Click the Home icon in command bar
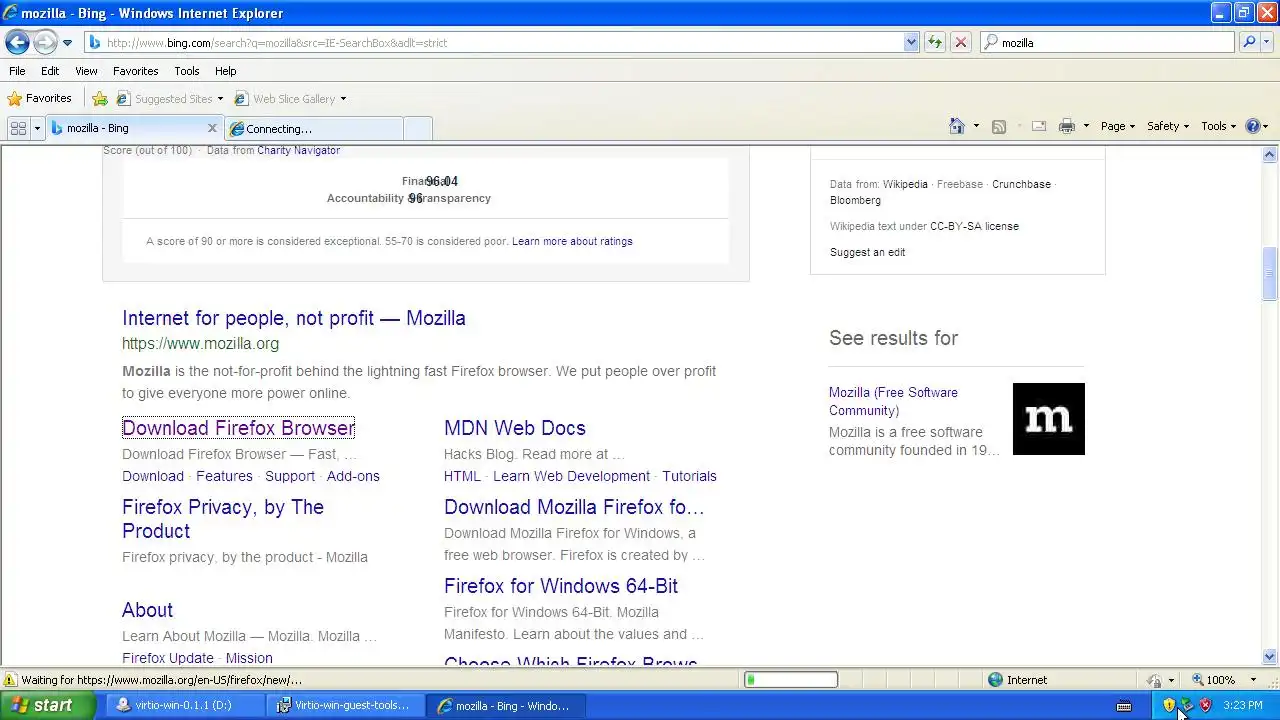The image size is (1280, 720). click(957, 126)
